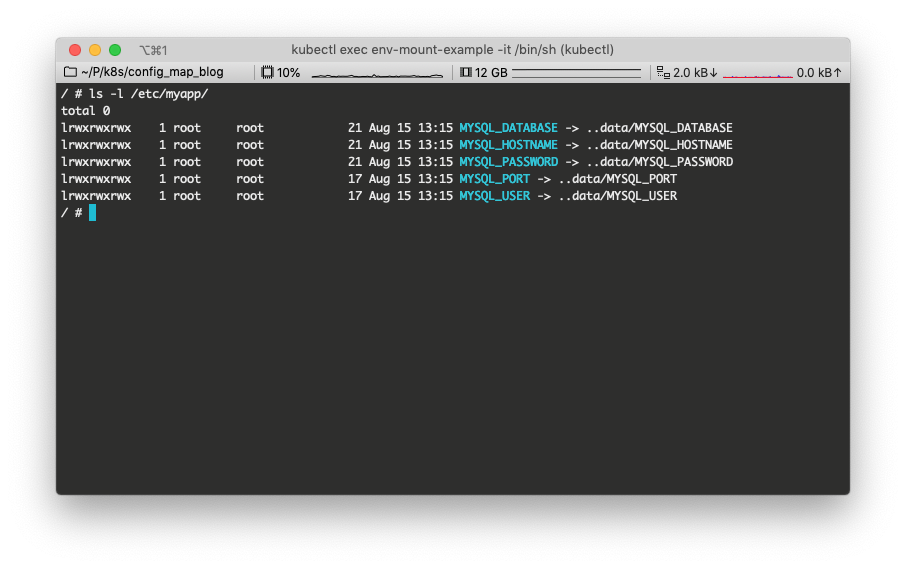Click the size 21 in MYSQL_HOSTNAME row
The width and height of the screenshot is (906, 569).
point(355,144)
